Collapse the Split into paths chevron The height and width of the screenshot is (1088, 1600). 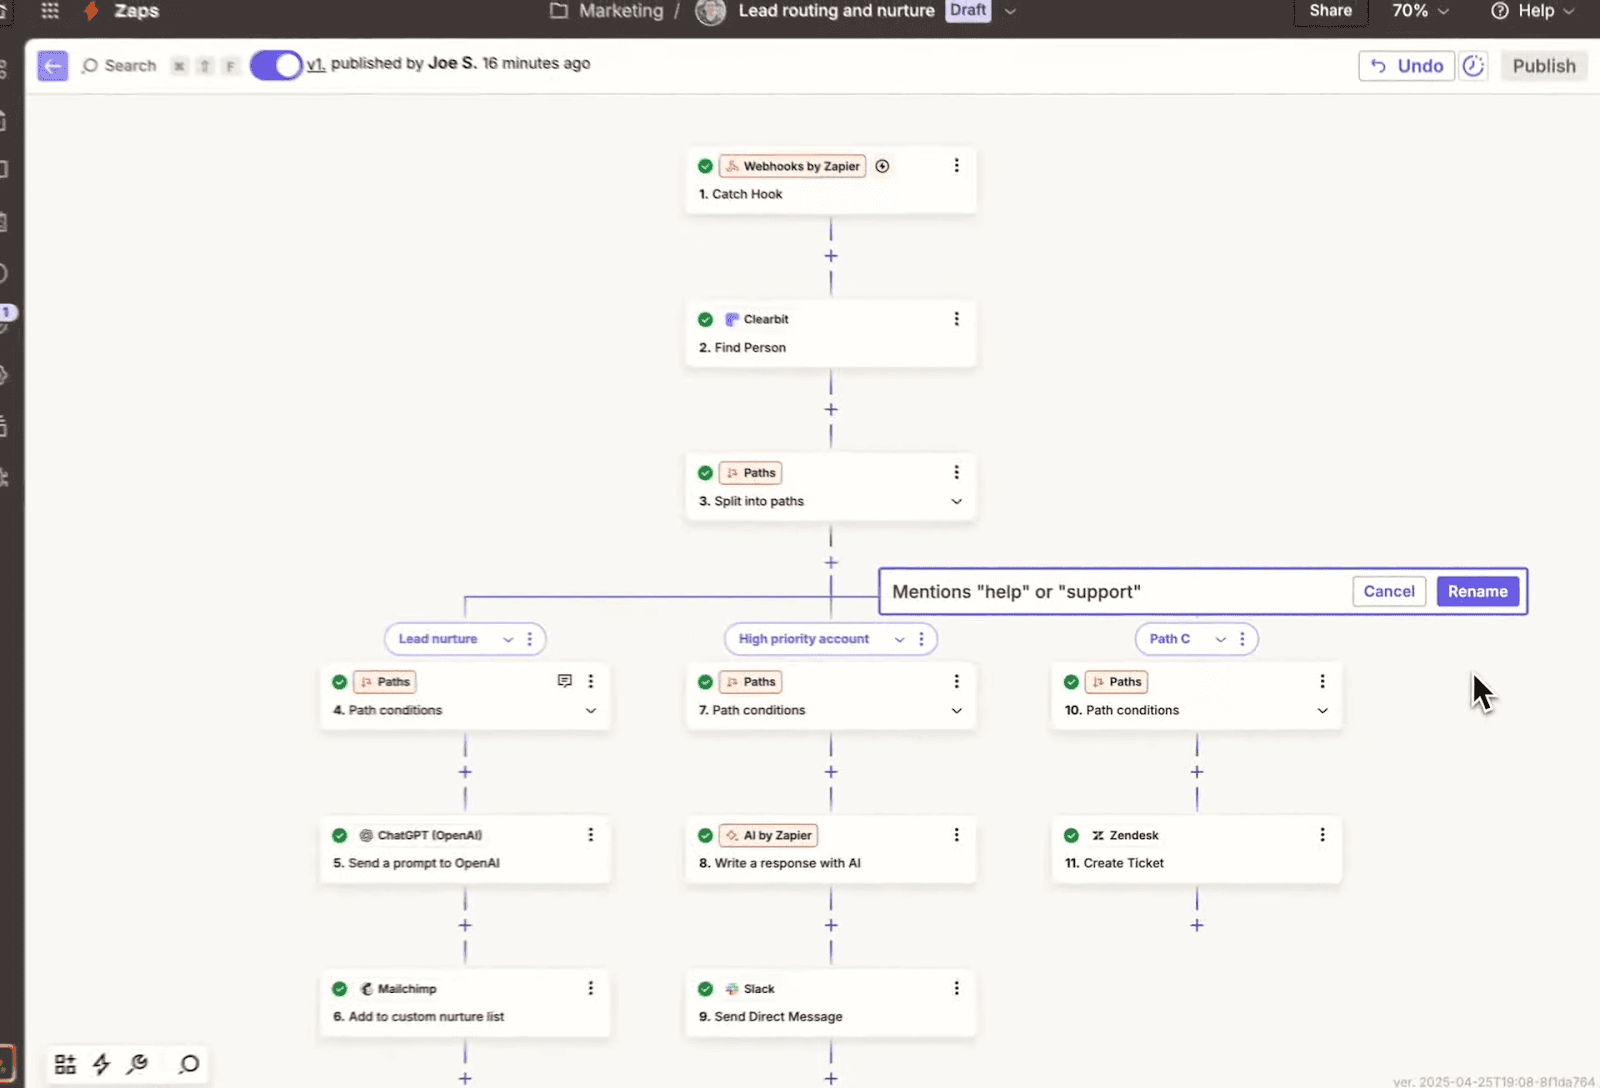click(x=956, y=502)
